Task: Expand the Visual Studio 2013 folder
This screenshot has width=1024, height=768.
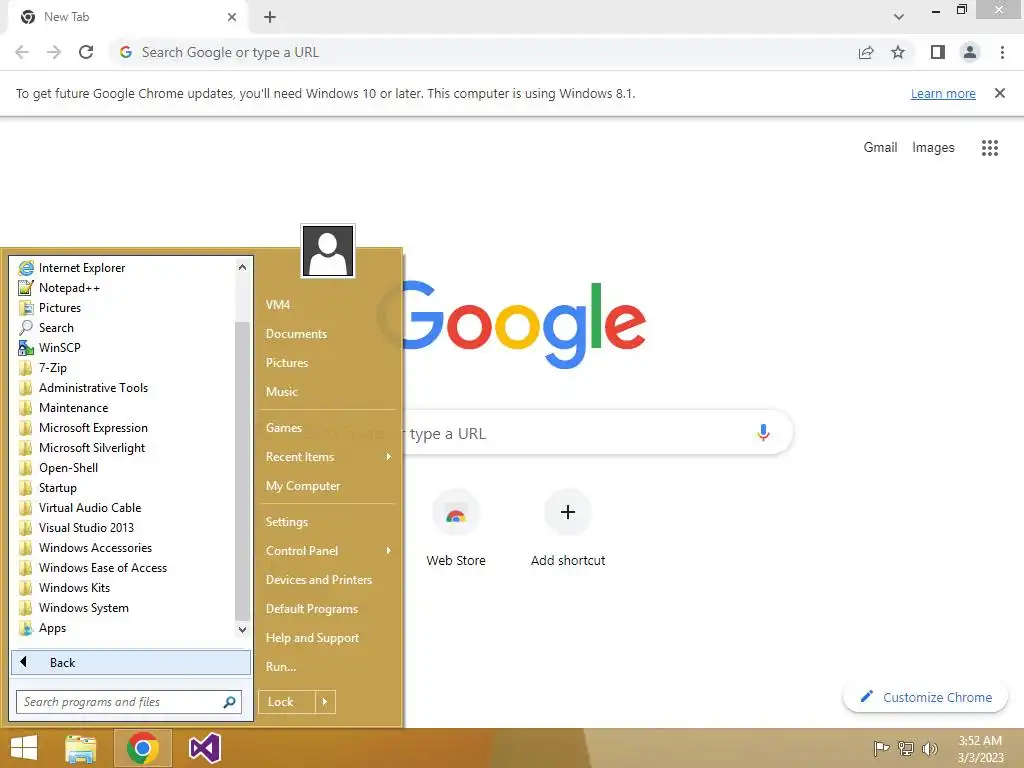Action: click(x=86, y=528)
